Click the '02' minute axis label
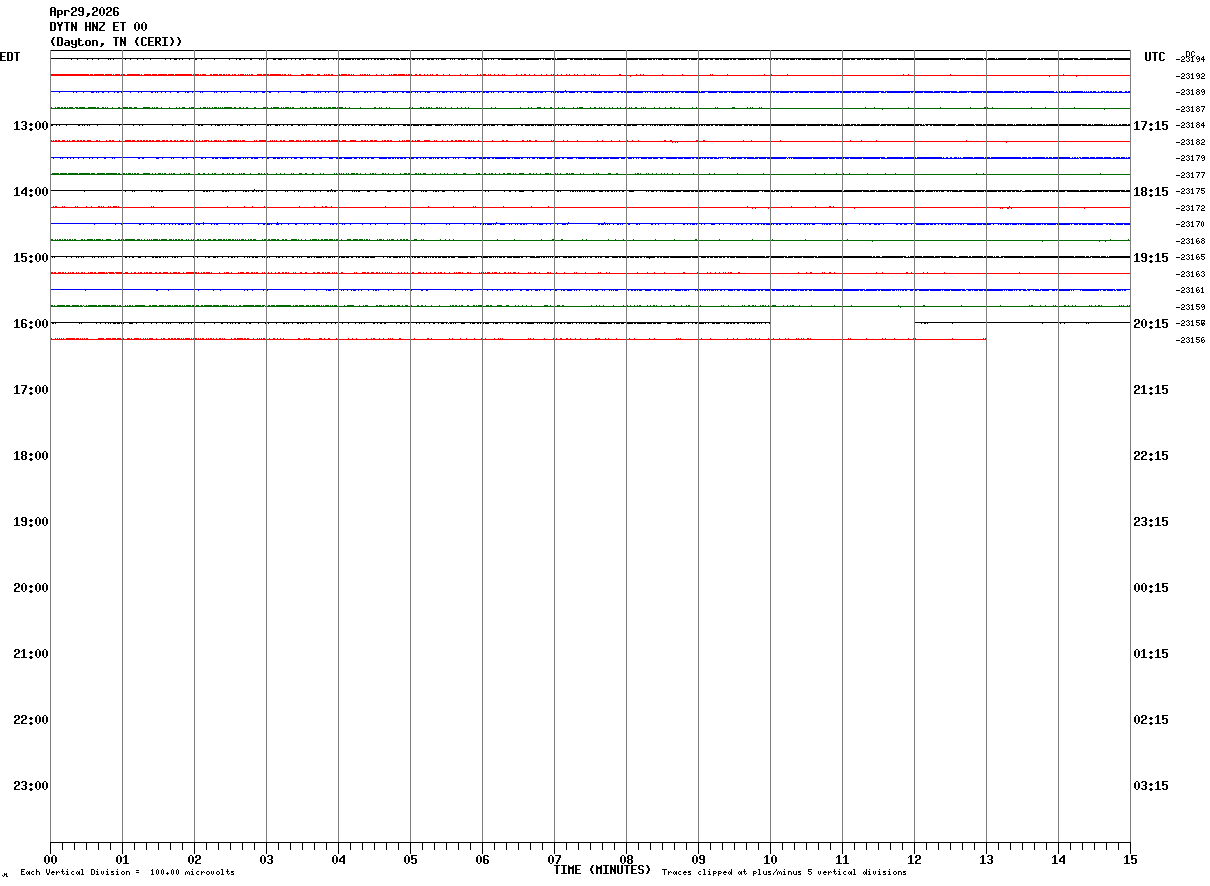1210x886 pixels. tap(194, 859)
